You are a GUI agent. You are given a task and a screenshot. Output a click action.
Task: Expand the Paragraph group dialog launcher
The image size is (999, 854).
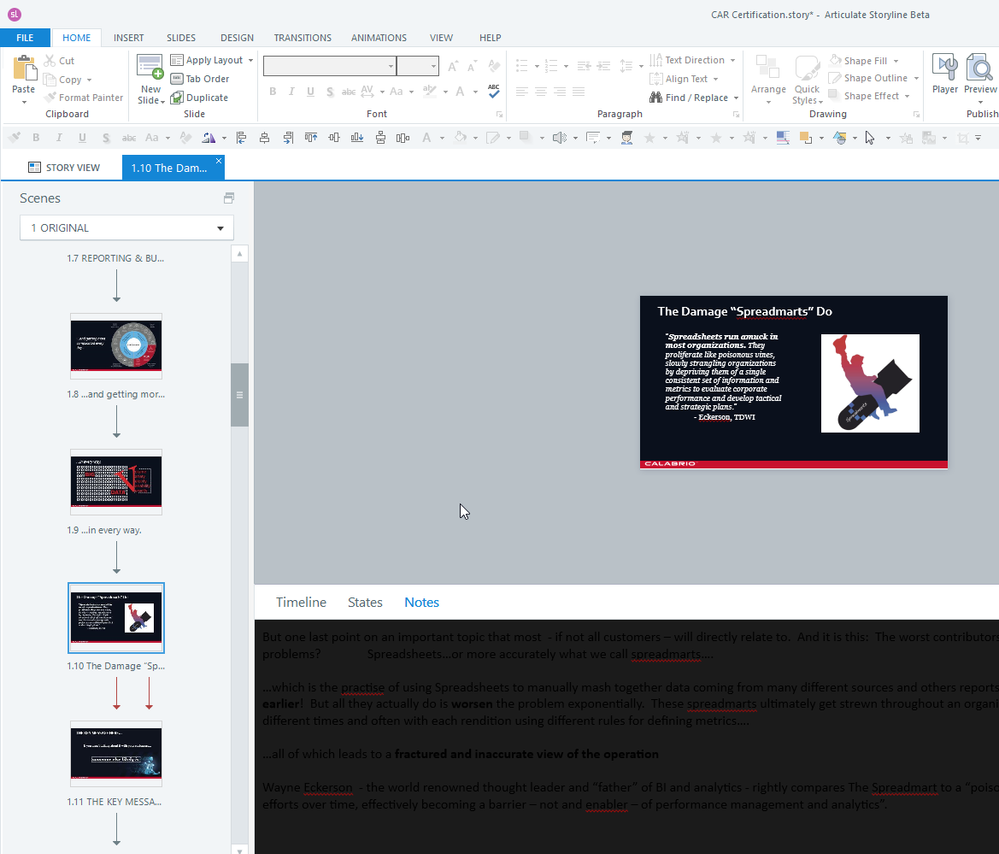pos(736,115)
